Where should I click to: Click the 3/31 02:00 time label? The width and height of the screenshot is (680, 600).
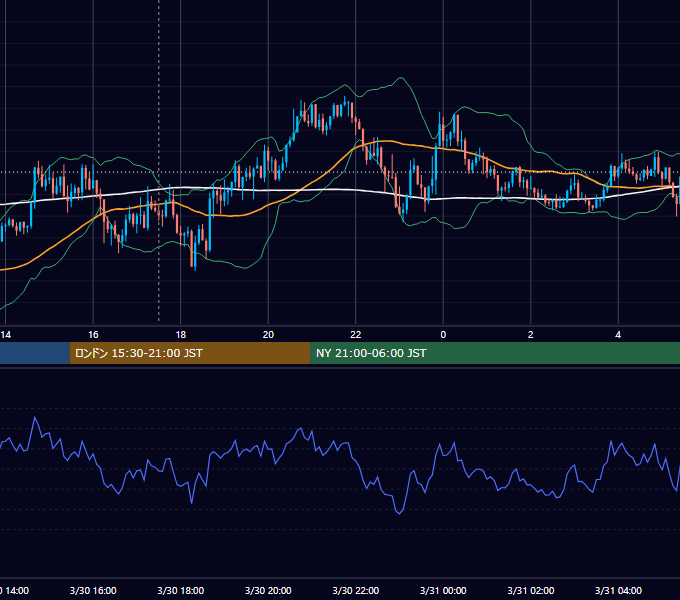click(531, 590)
